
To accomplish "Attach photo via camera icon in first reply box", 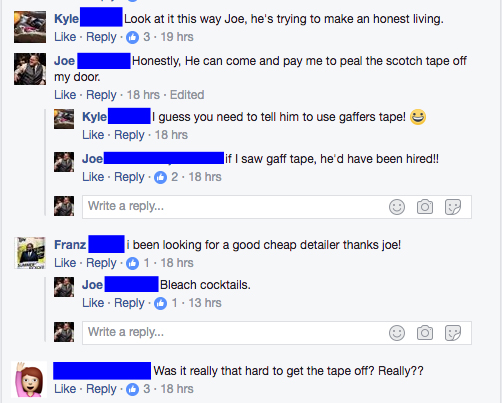I will click(x=425, y=207).
